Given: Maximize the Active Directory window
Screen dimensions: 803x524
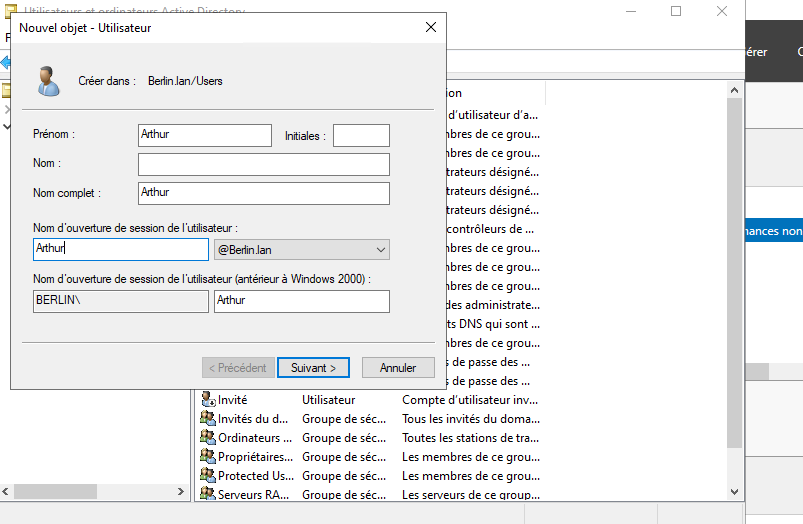Looking at the screenshot, I should point(676,11).
